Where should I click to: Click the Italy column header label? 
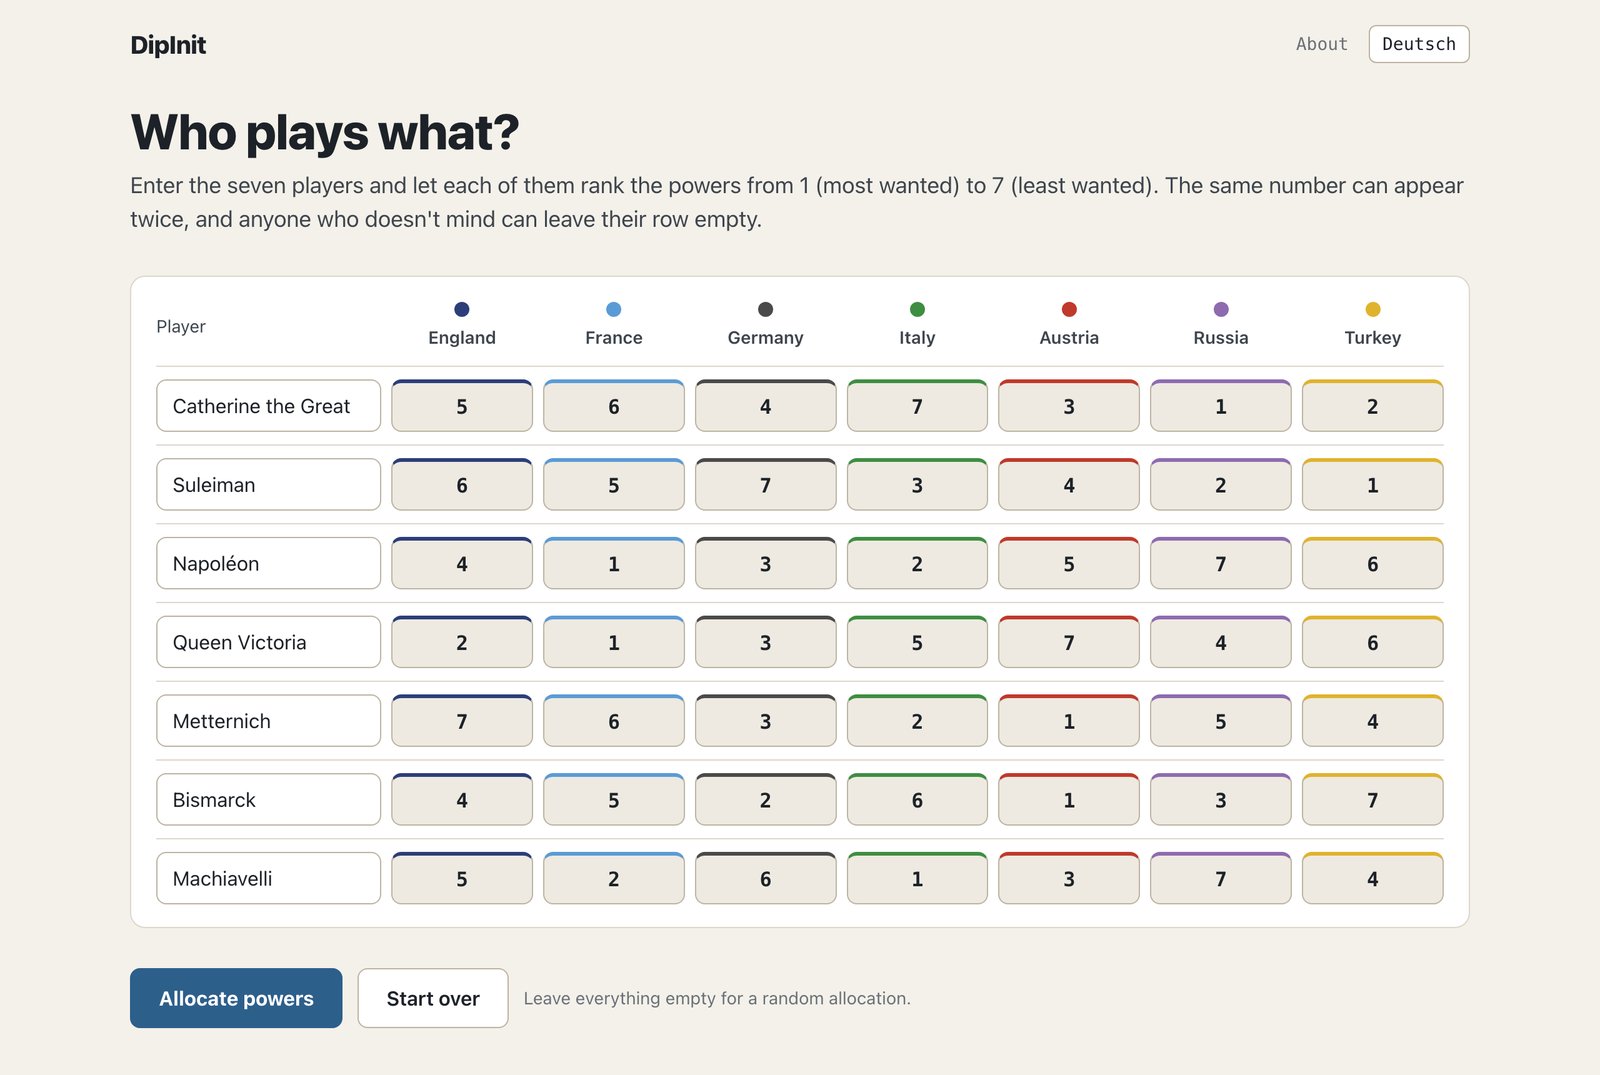coord(917,338)
